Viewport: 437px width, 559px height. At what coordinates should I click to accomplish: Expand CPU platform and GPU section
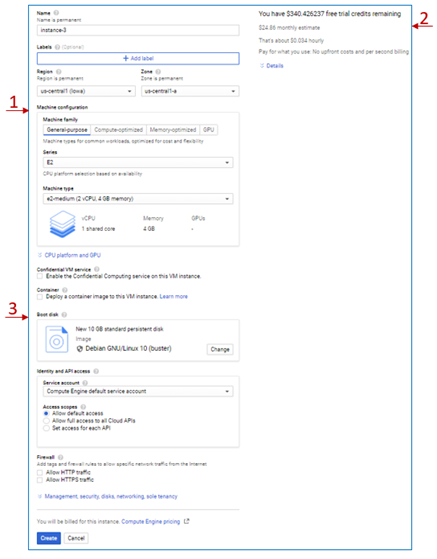click(x=69, y=255)
